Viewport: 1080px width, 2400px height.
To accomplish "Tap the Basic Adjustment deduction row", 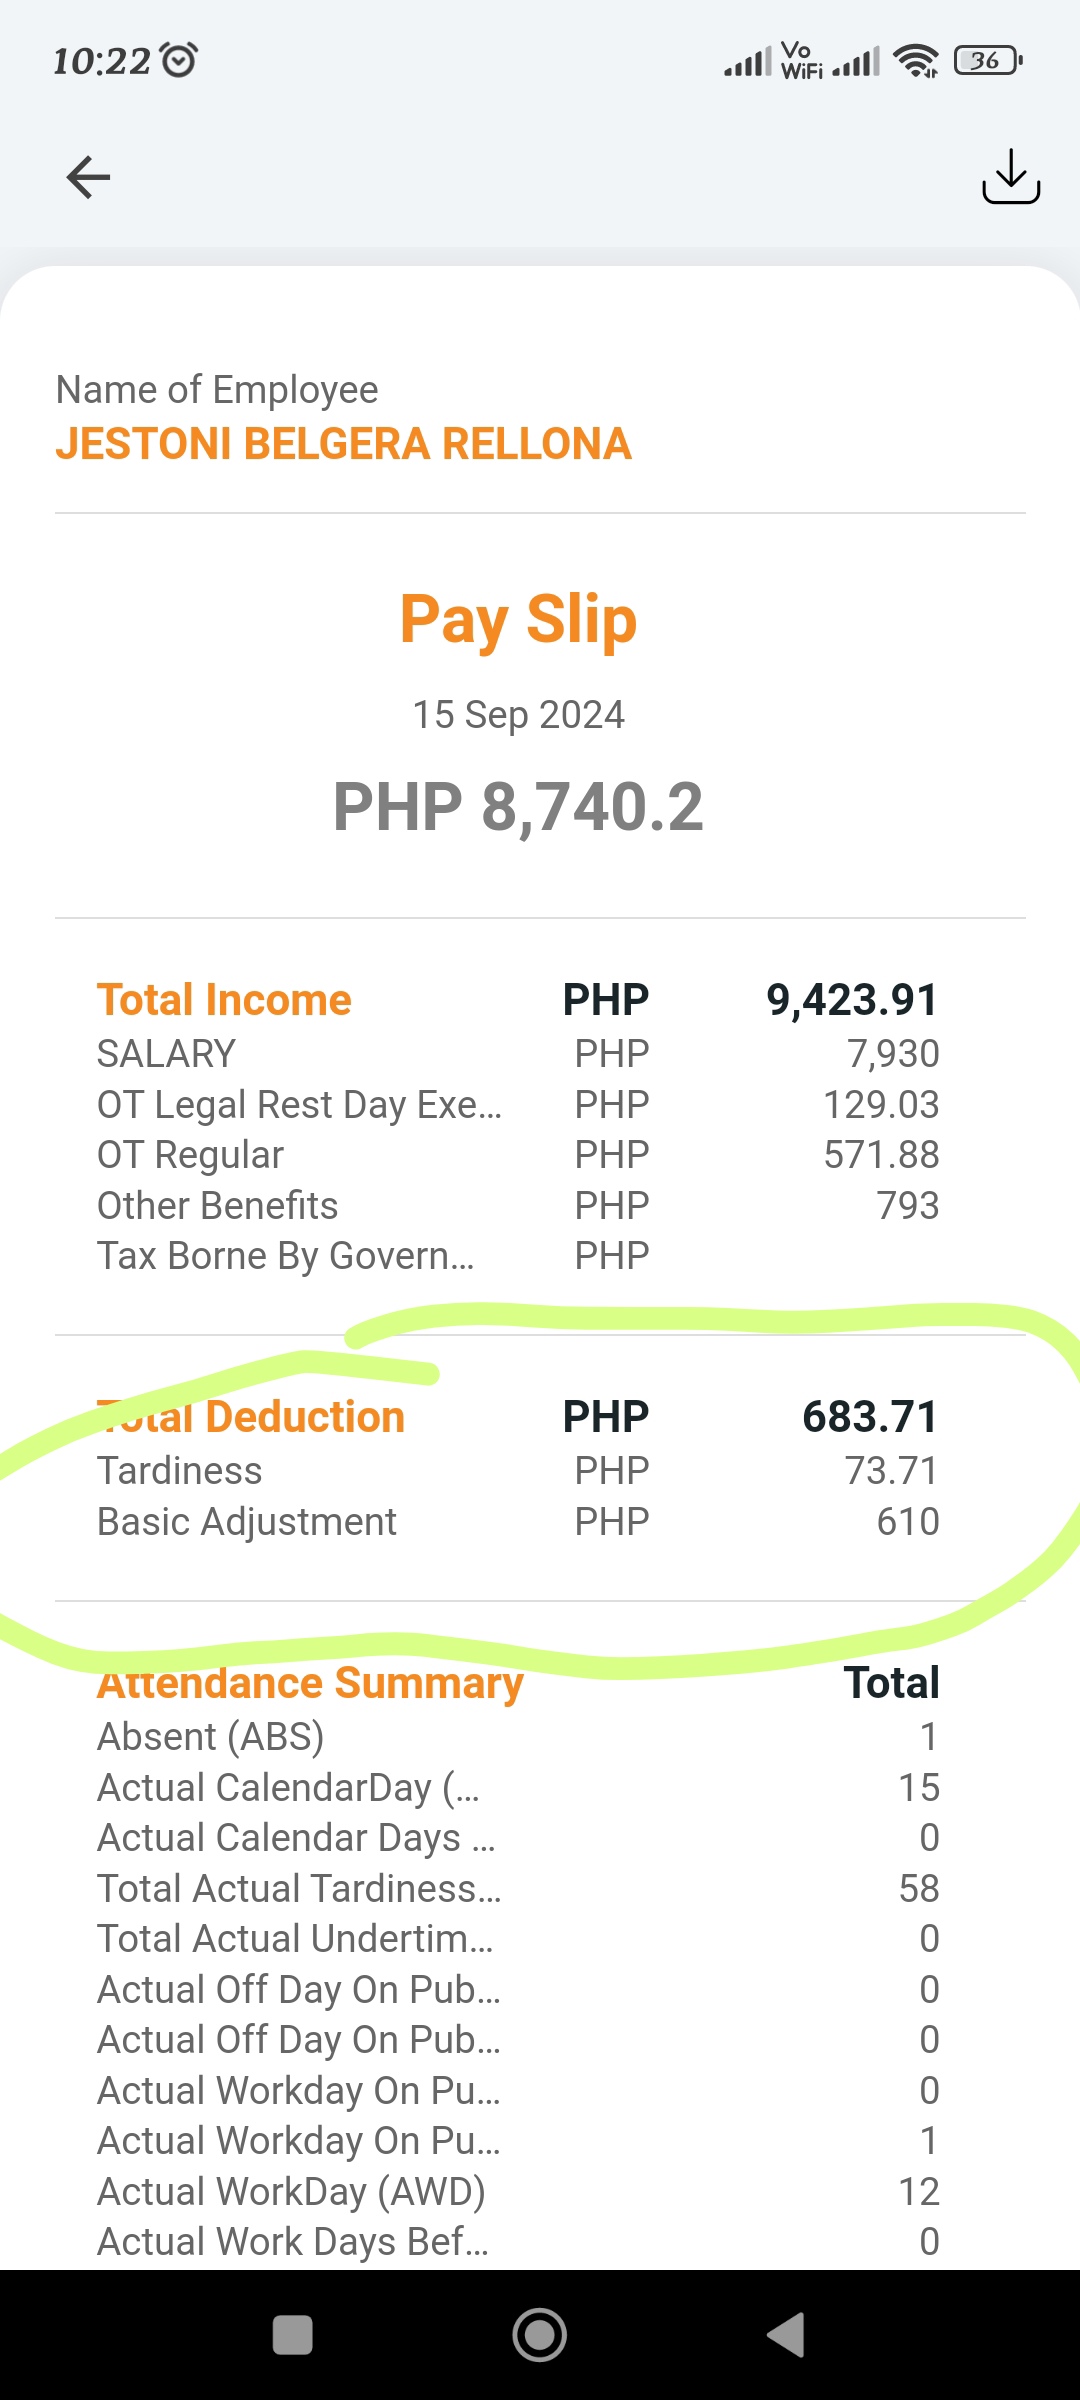I will click(247, 1522).
